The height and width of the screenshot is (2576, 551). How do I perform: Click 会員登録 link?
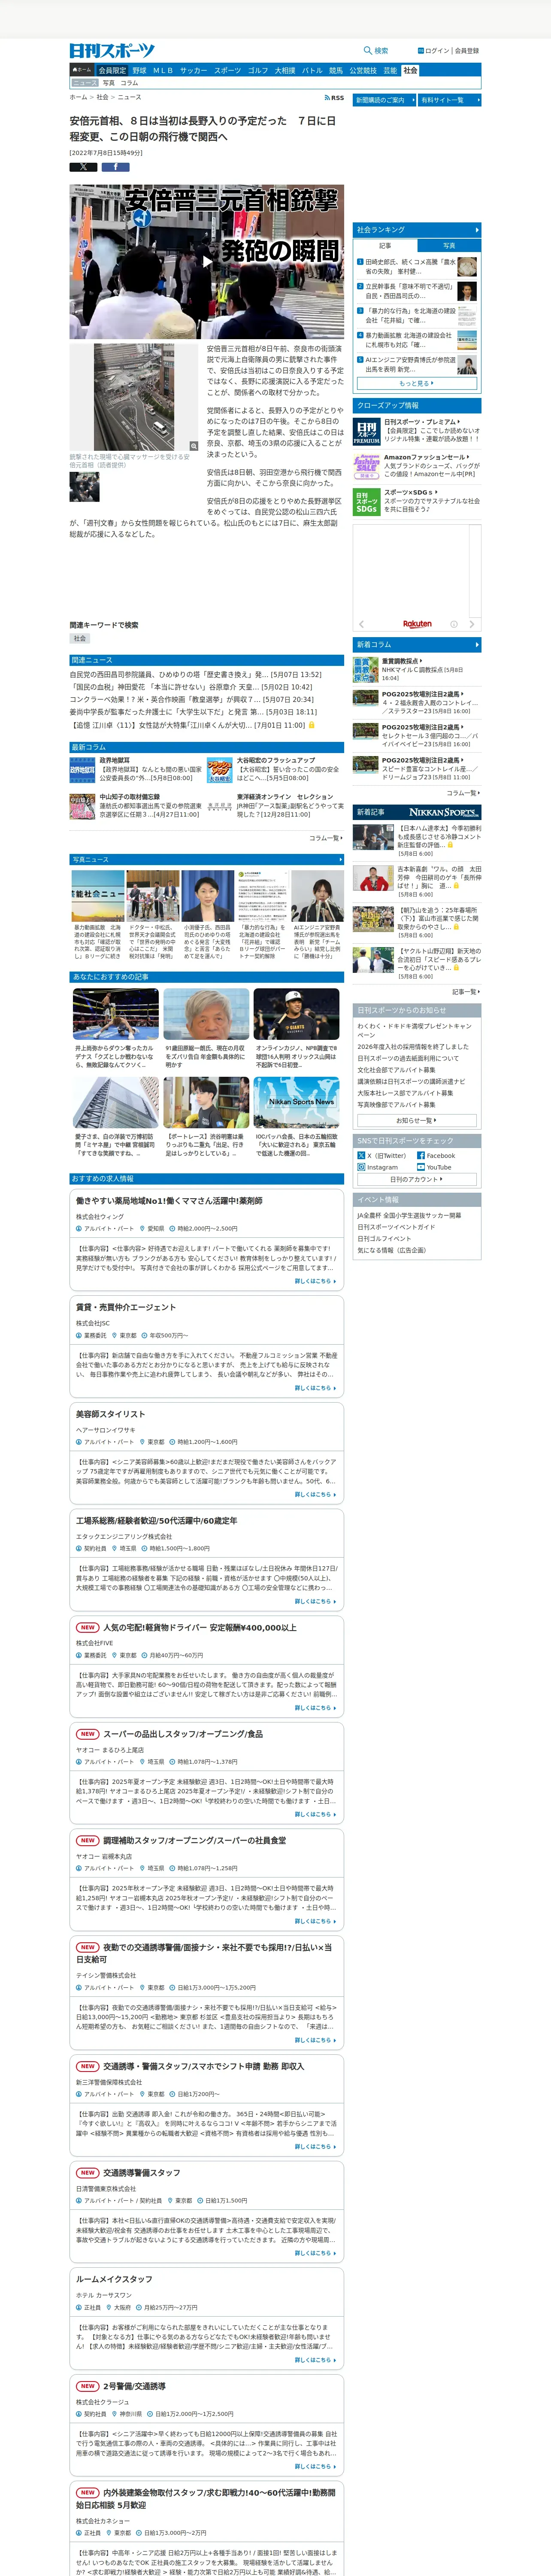pyautogui.click(x=467, y=51)
